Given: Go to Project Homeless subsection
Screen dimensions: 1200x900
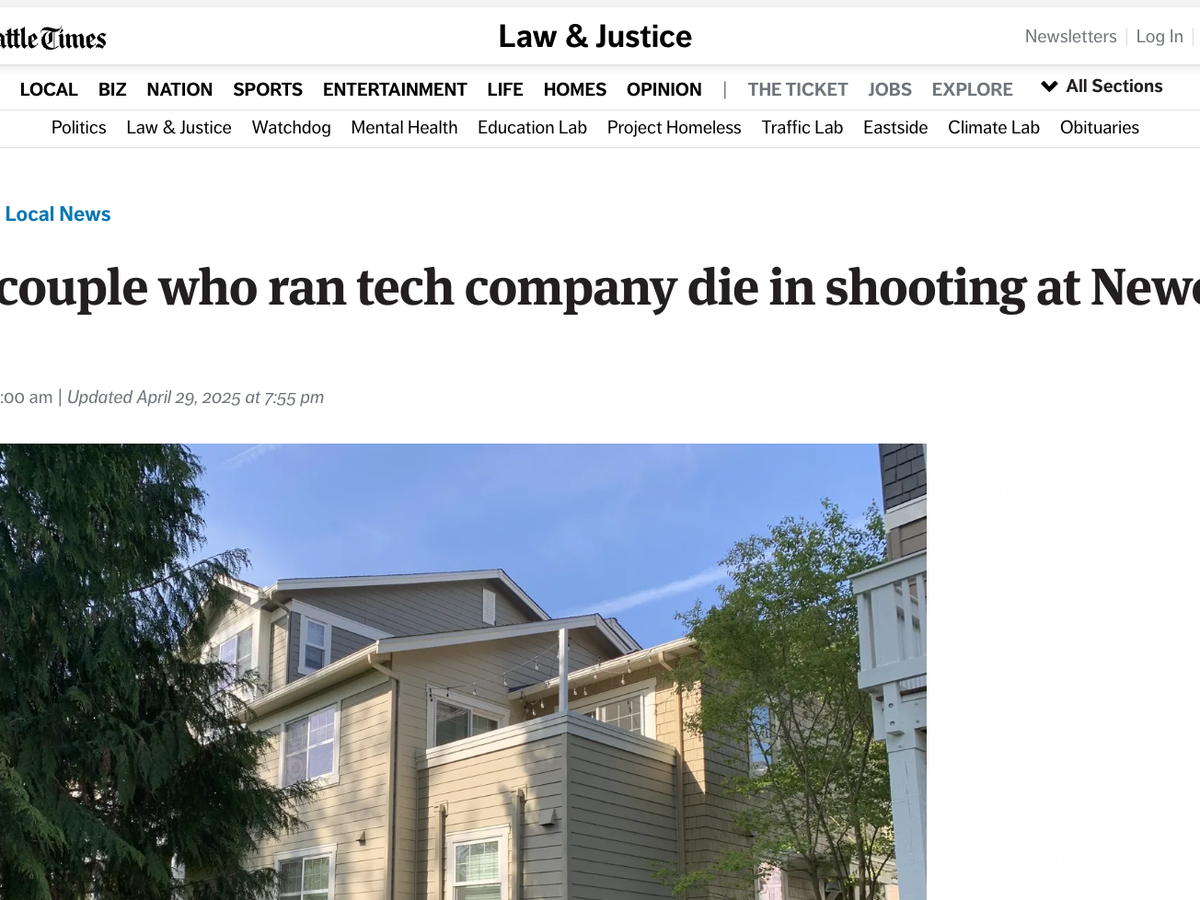Looking at the screenshot, I should click(674, 127).
